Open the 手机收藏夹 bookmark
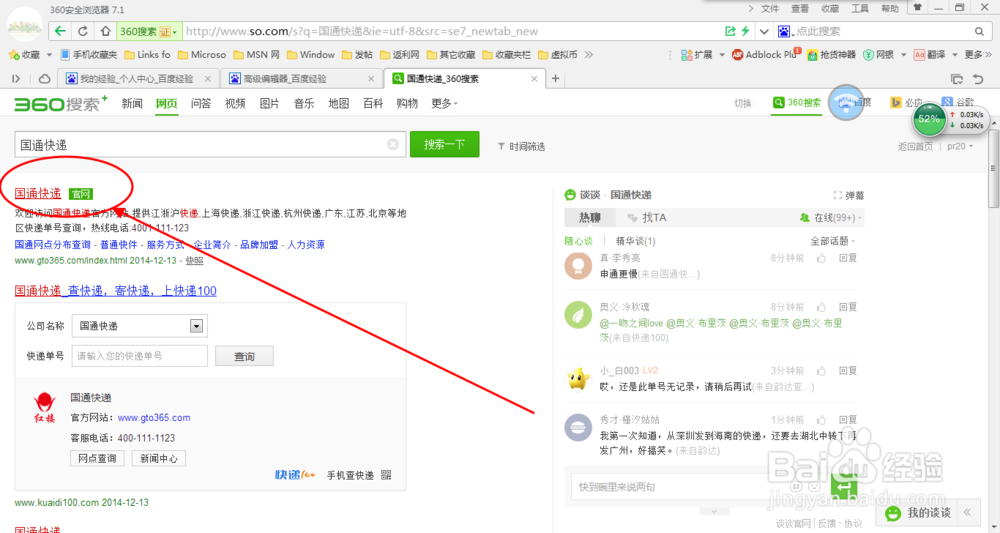This screenshot has width=1000, height=533. pyautogui.click(x=89, y=55)
